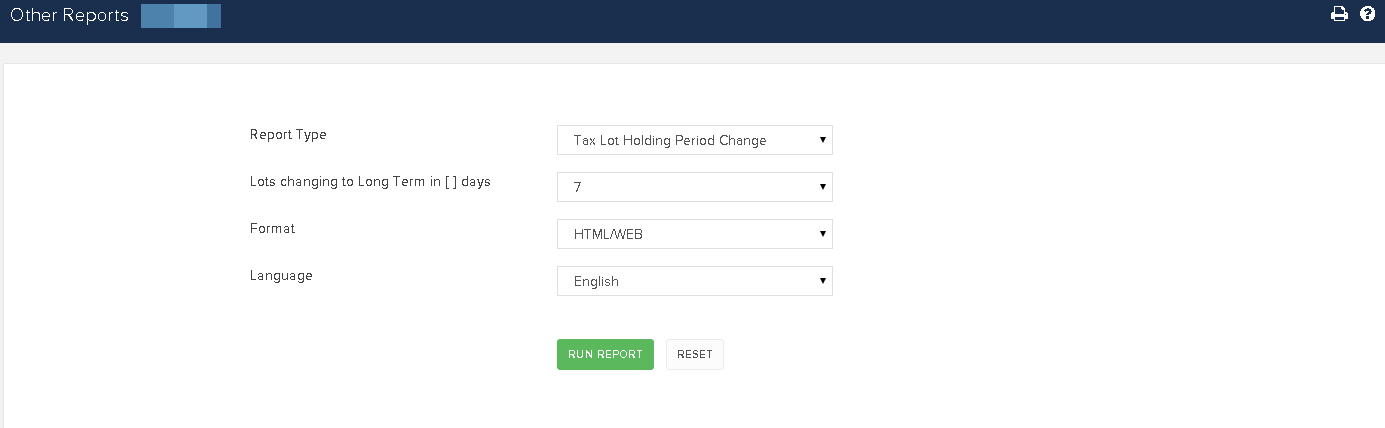This screenshot has height=428, width=1385.
Task: Click the arrow on Format selector
Action: point(822,234)
